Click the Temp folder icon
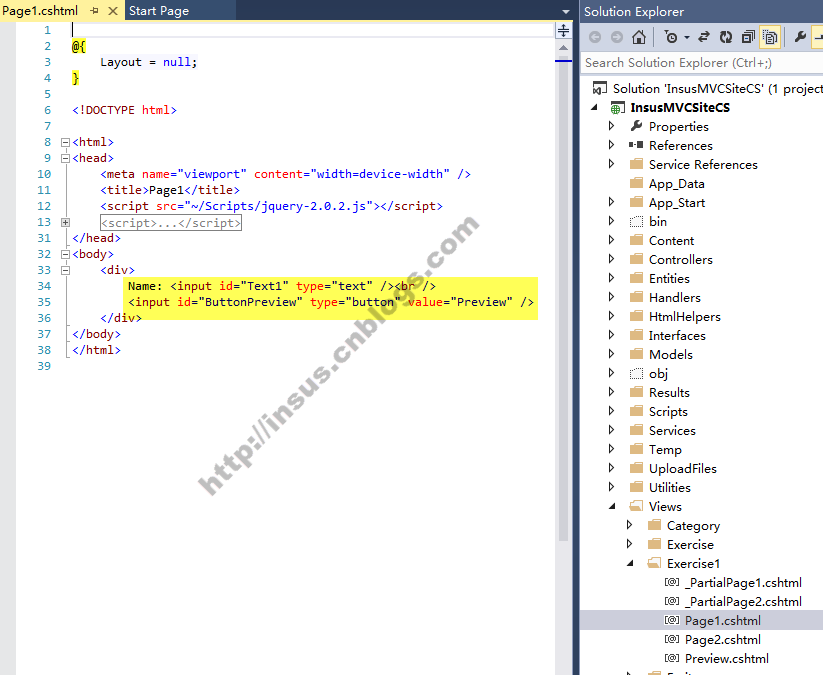823x675 pixels. tap(636, 449)
